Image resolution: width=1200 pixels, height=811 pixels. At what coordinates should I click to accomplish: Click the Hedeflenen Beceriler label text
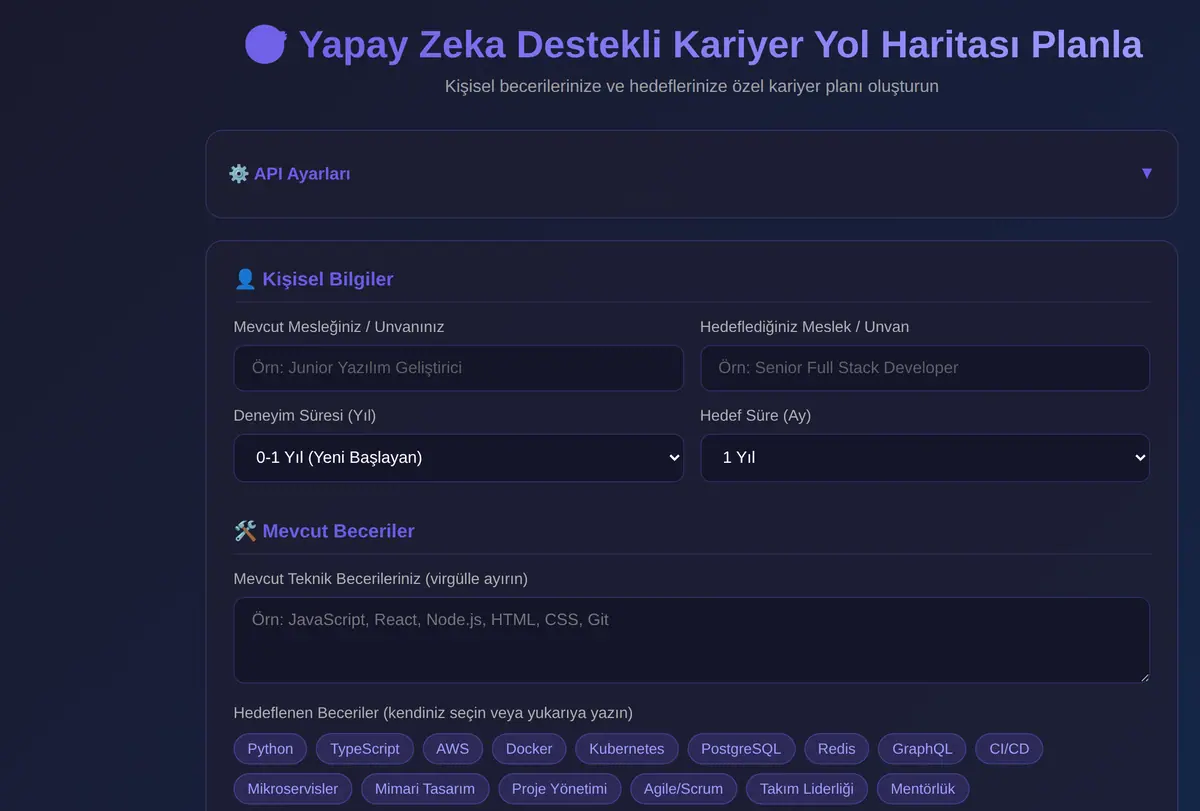click(433, 713)
